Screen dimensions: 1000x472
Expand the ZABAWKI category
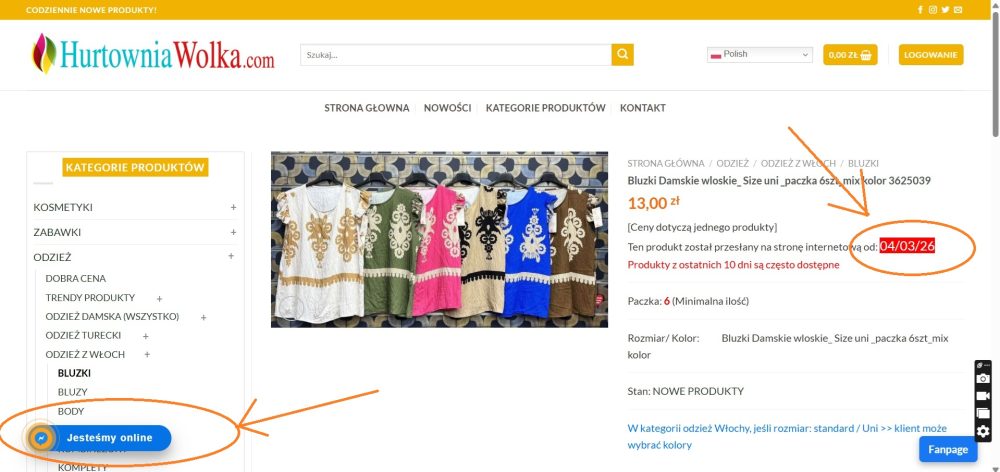tap(233, 232)
